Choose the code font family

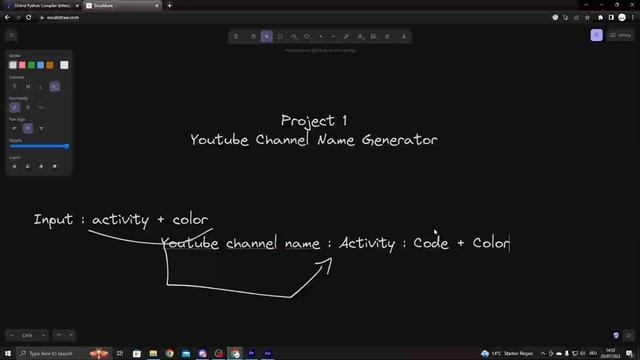[41, 108]
